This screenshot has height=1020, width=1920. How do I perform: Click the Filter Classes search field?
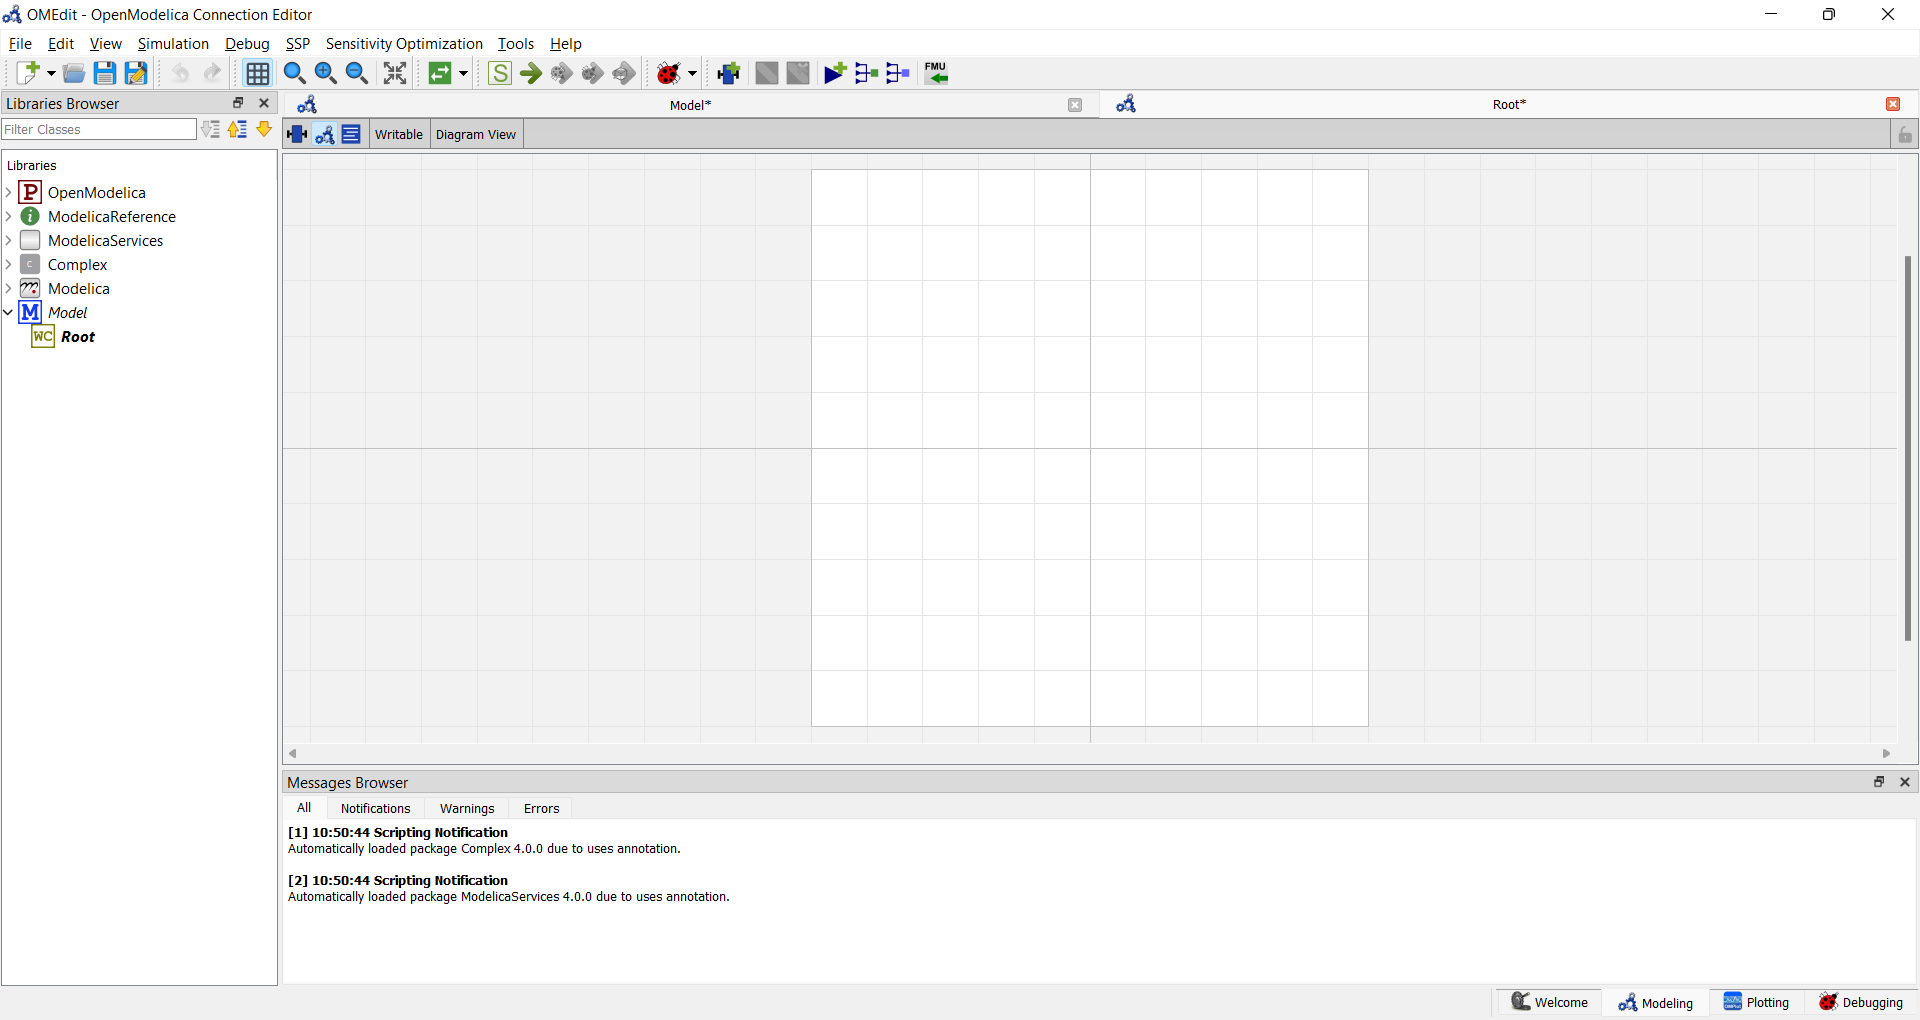pos(99,129)
